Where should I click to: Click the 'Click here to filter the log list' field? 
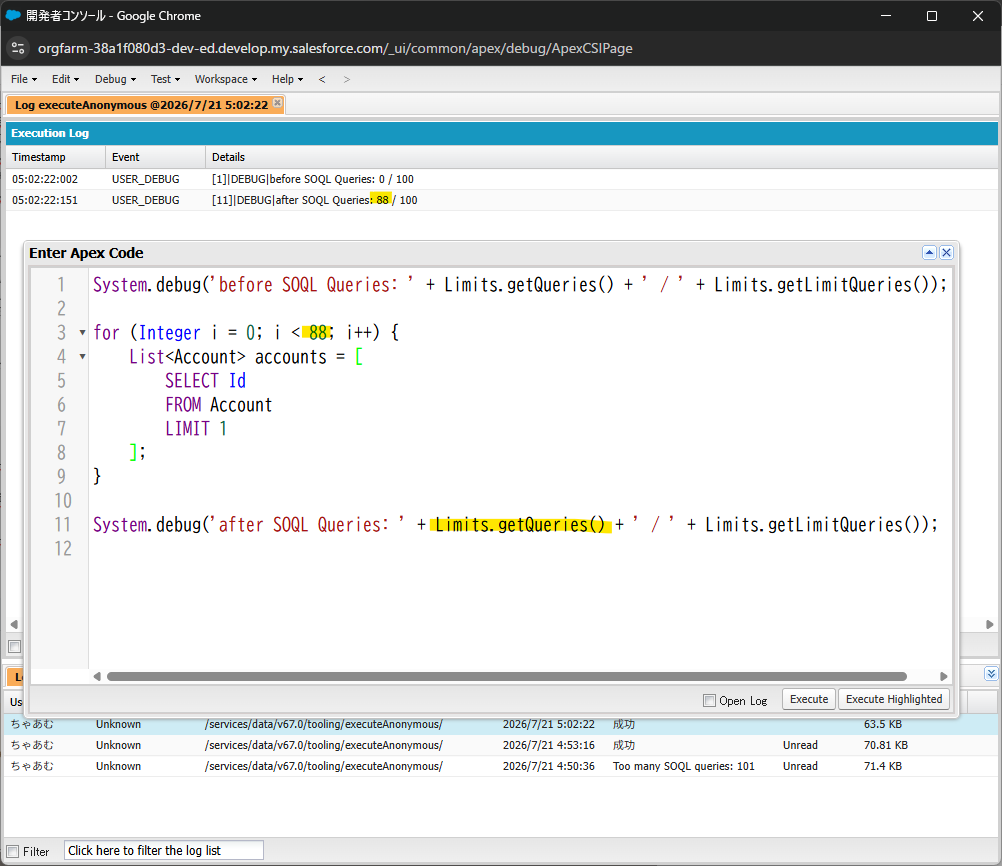164,851
